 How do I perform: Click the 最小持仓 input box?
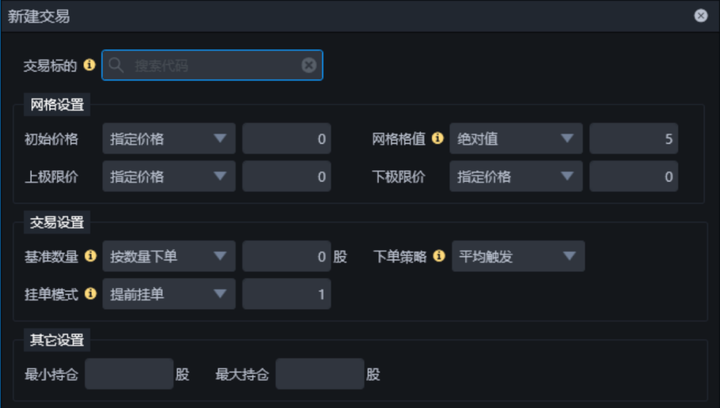point(129,375)
